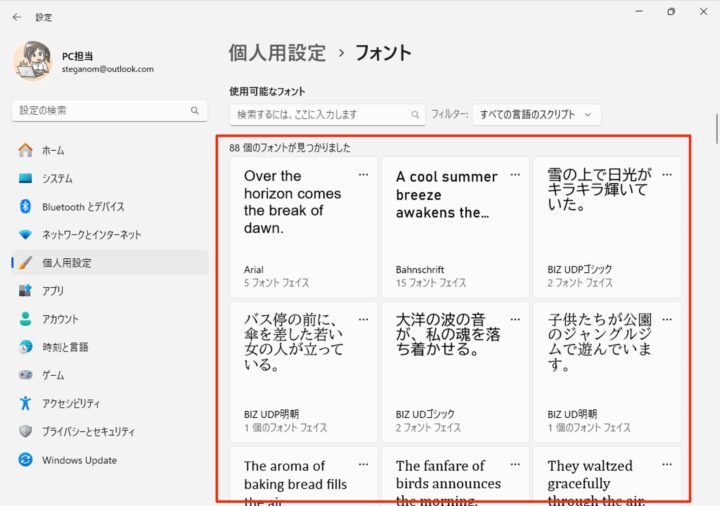Select システム in the sidebar

(110, 178)
